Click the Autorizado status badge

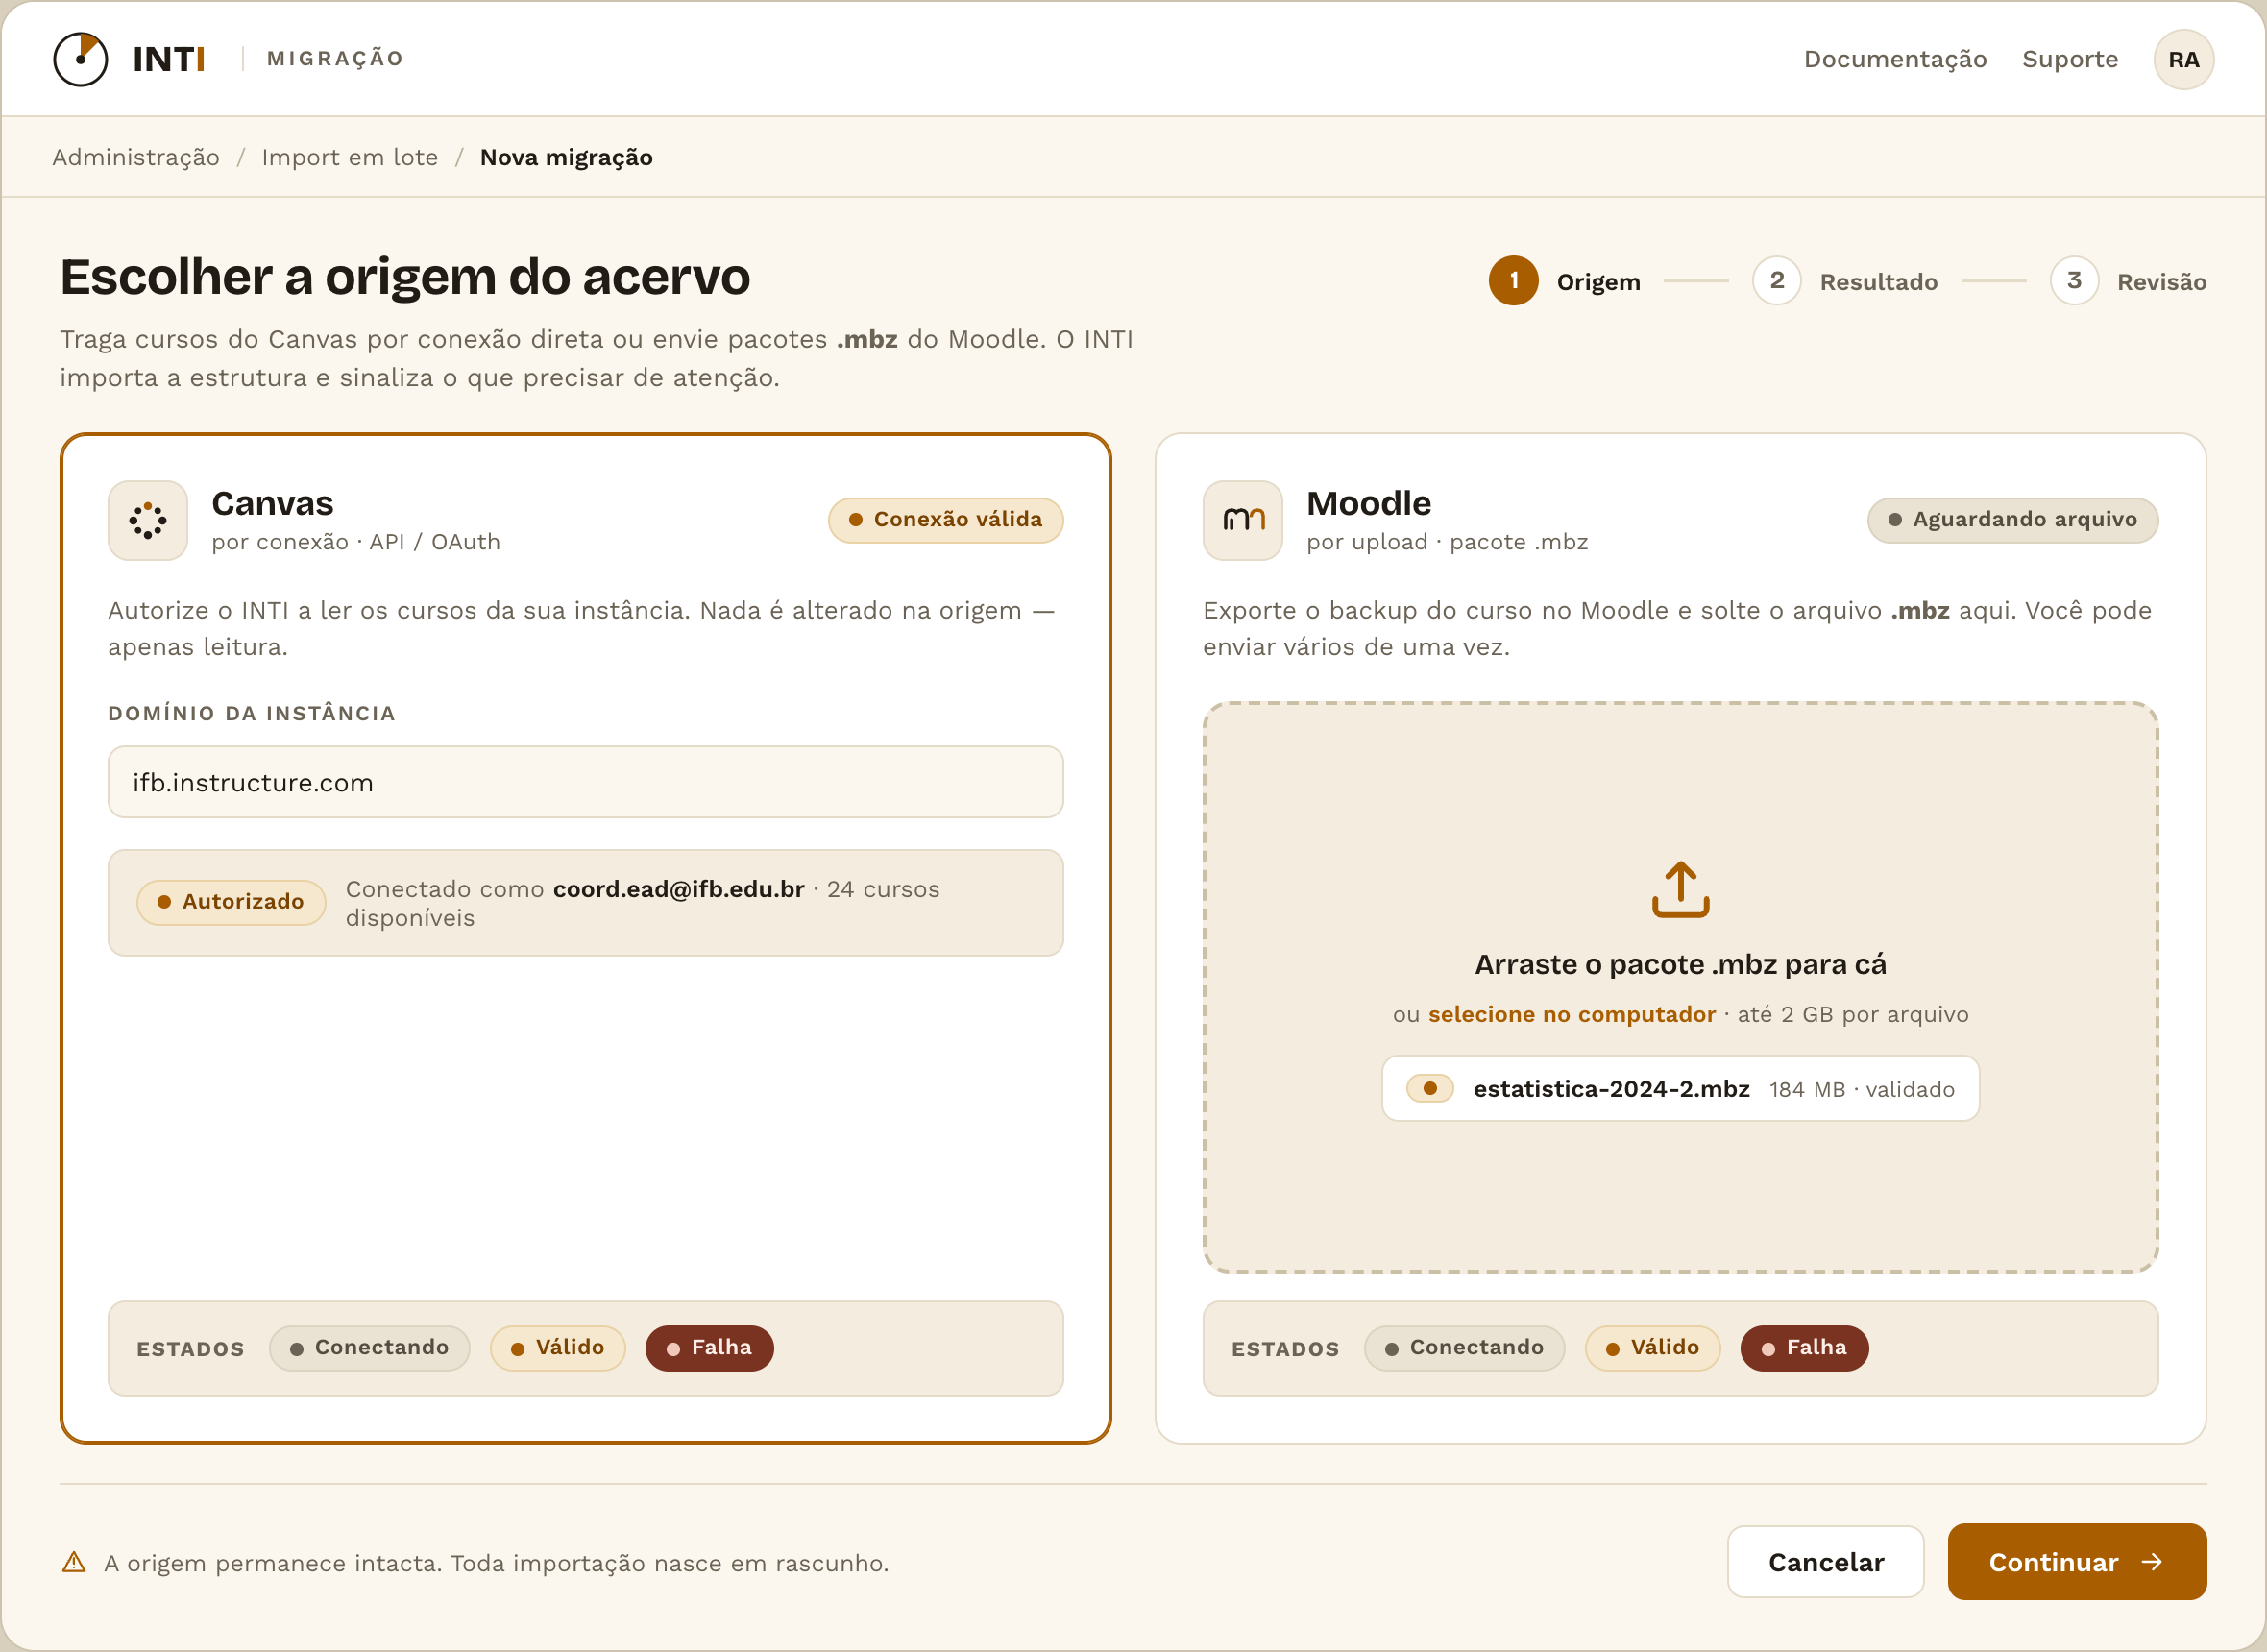pos(231,902)
